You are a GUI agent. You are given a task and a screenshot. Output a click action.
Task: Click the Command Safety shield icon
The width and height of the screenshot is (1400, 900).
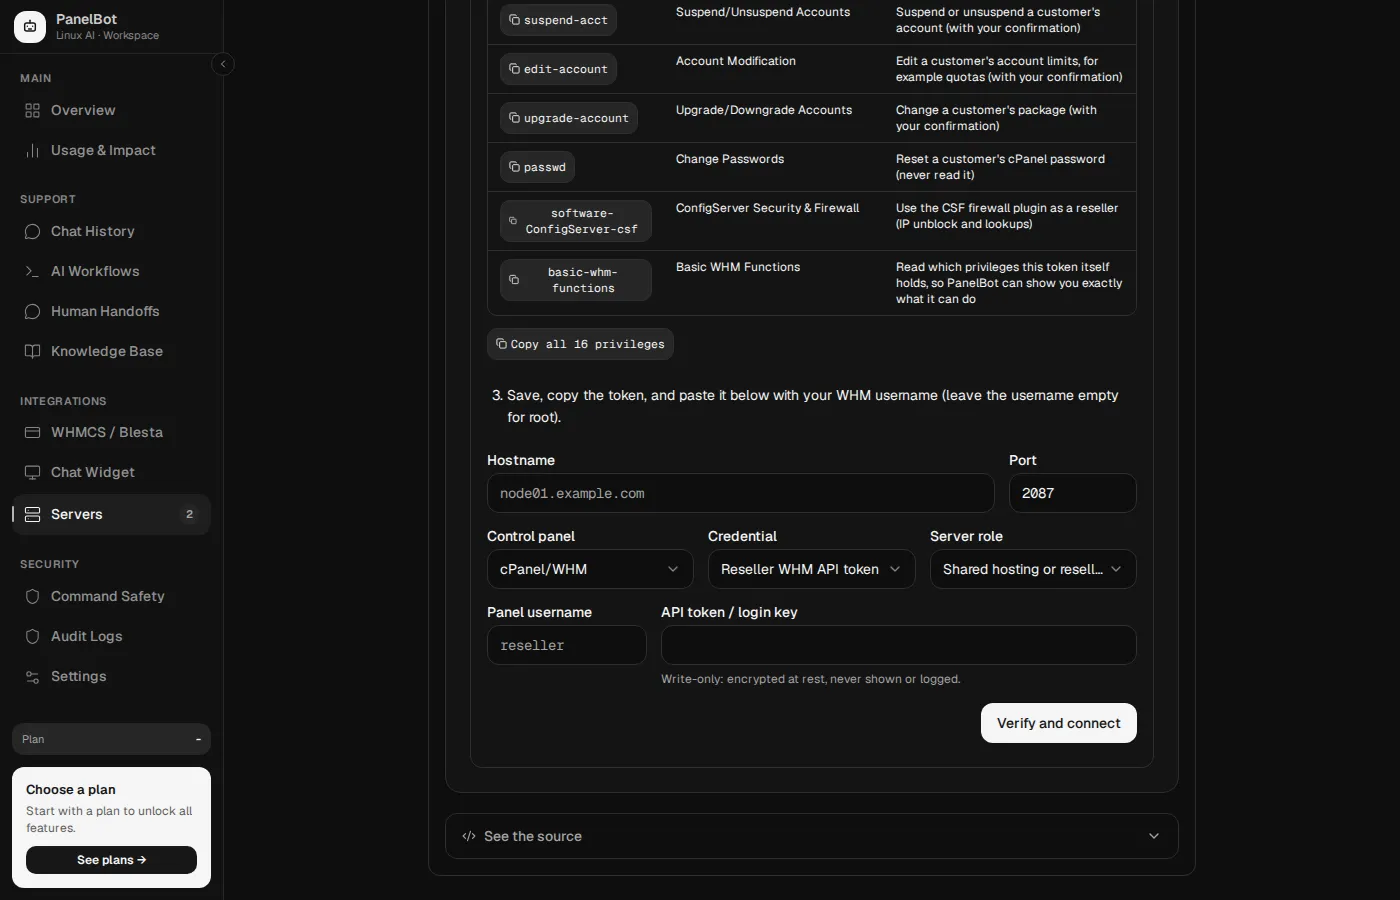32,596
